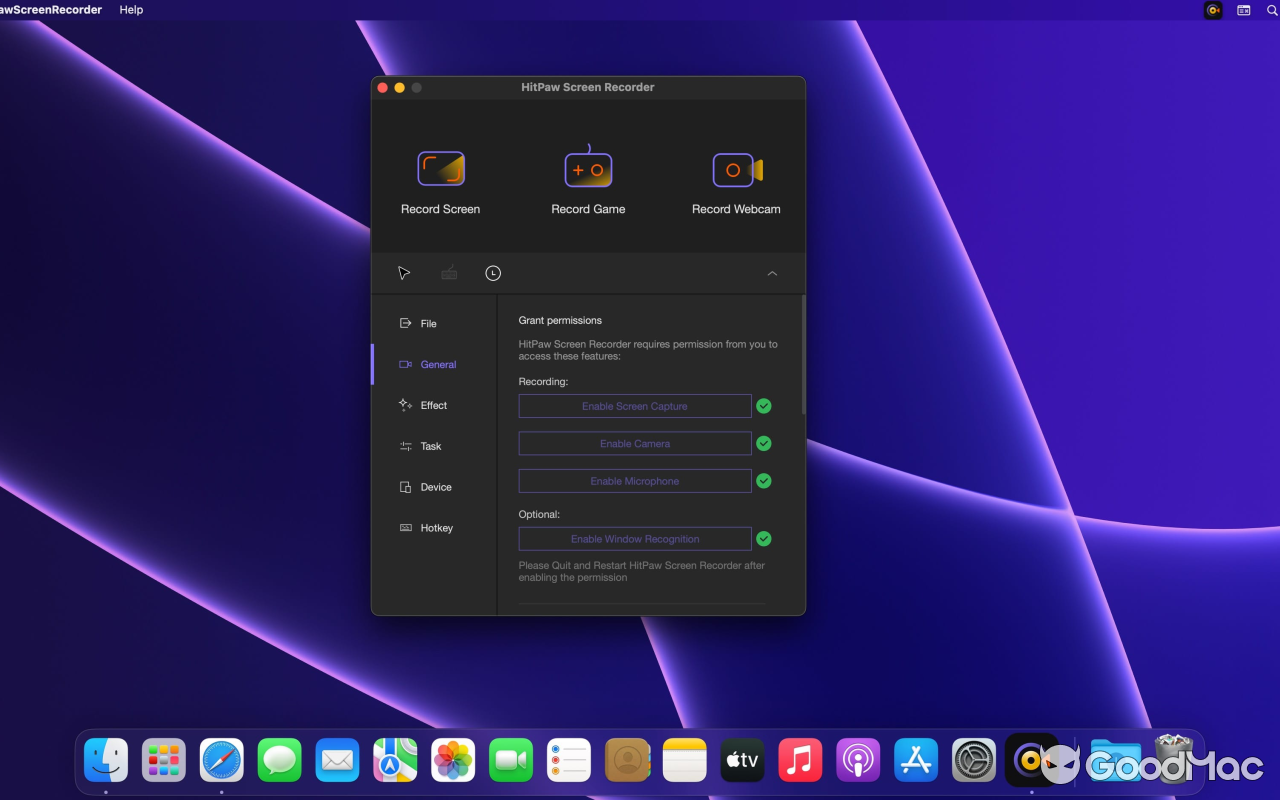1280x800 pixels.
Task: Open the Hotkey settings section
Action: pos(437,528)
